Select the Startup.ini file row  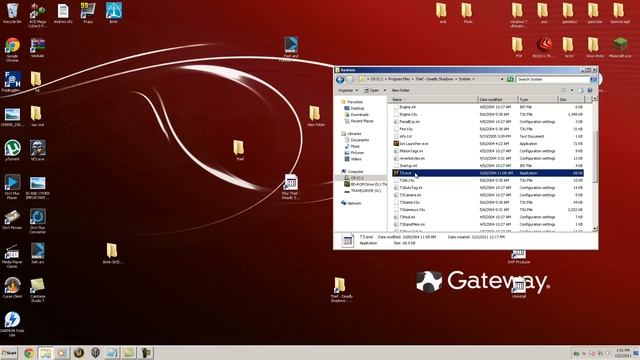[487, 166]
